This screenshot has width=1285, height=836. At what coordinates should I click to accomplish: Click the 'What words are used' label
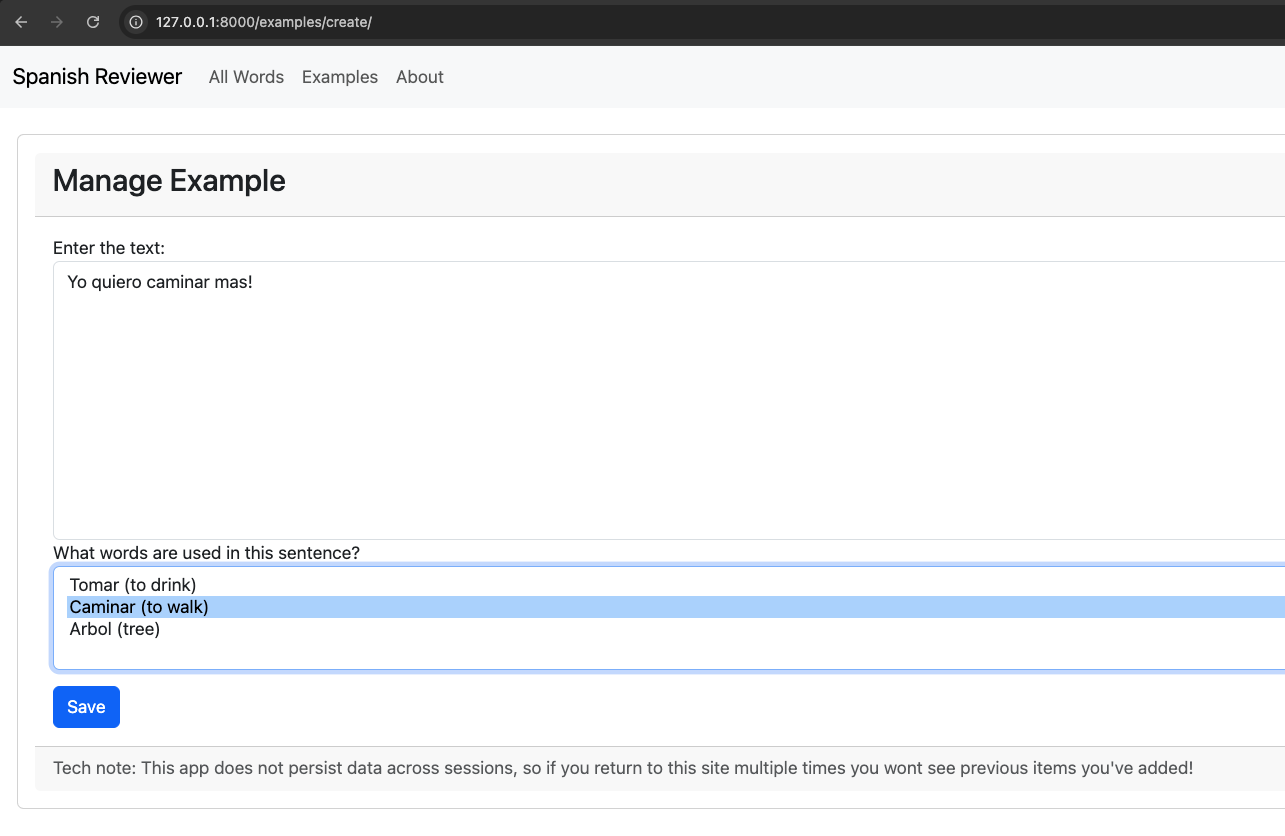204,553
